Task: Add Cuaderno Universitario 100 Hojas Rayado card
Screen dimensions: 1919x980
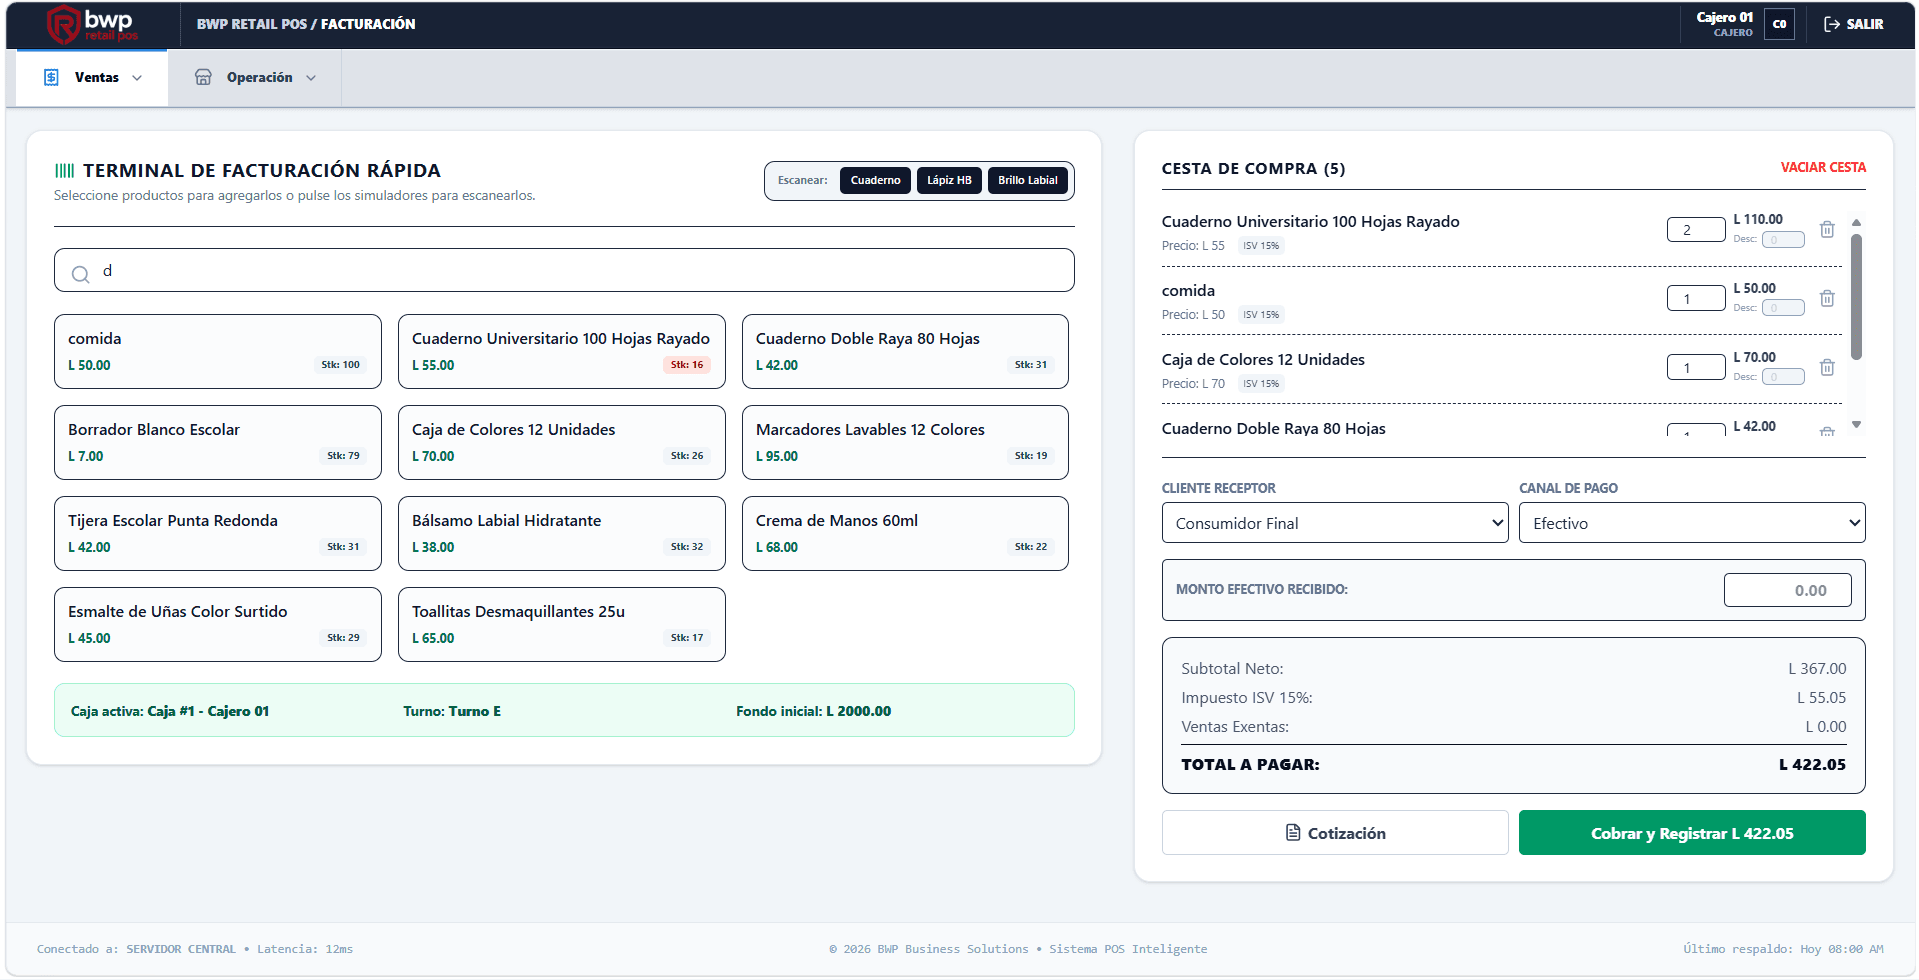Action: tap(561, 351)
